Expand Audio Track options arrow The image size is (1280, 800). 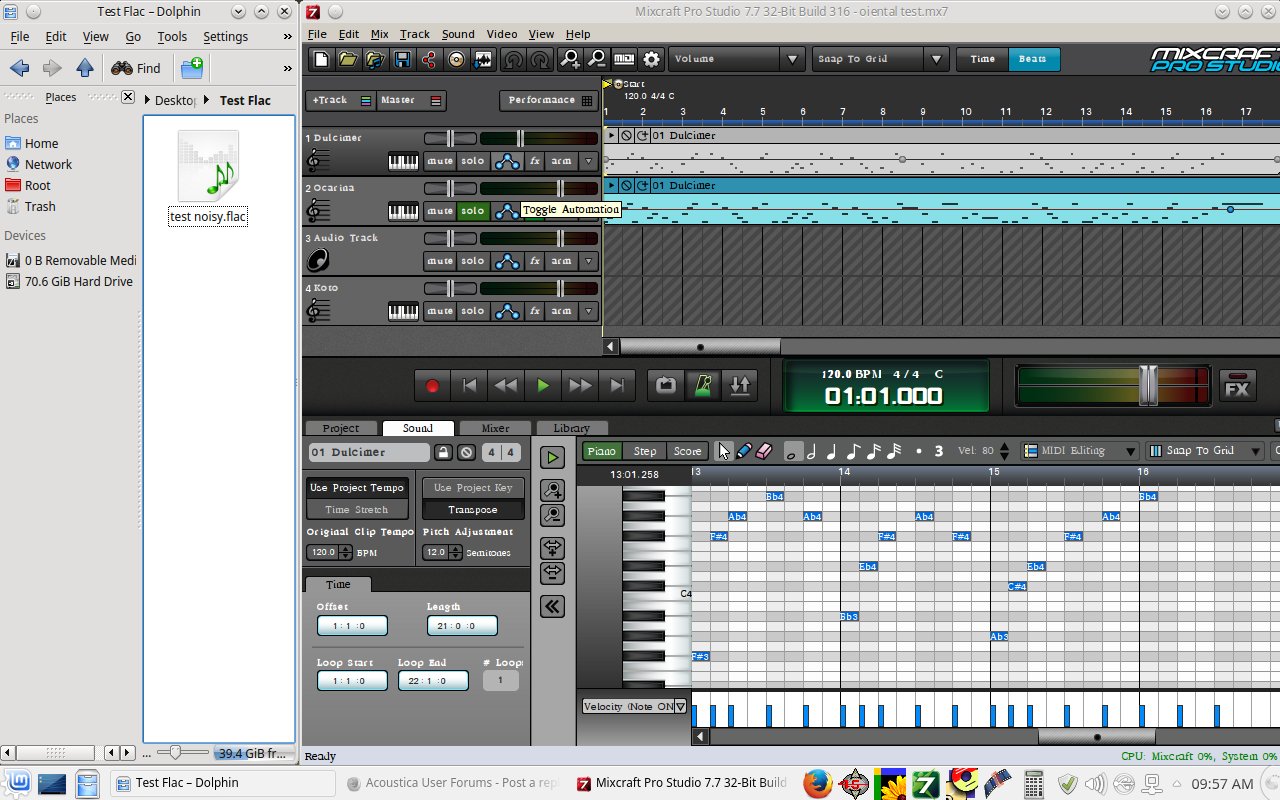588,261
